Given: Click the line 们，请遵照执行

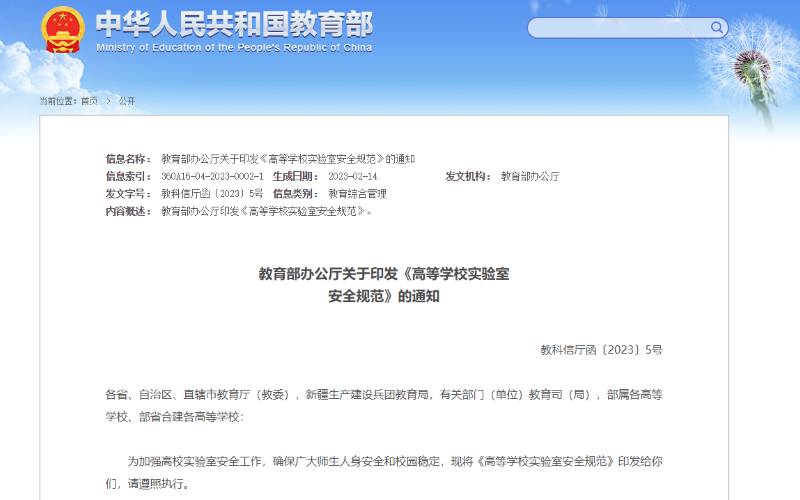Looking at the screenshot, I should pos(147,484).
